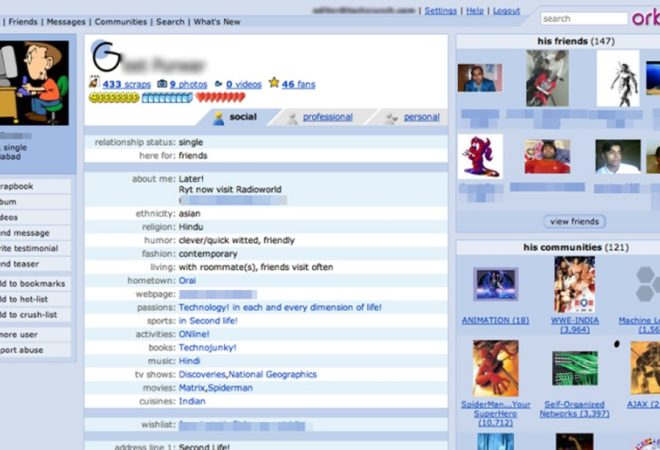Click the yellow smiley rating icons
Screen dimensions: 660x450
tap(114, 98)
